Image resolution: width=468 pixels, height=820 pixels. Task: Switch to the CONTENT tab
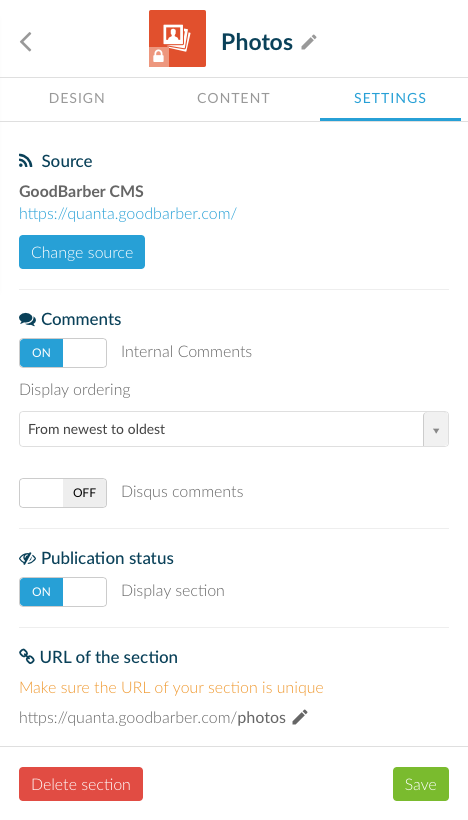coord(233,98)
